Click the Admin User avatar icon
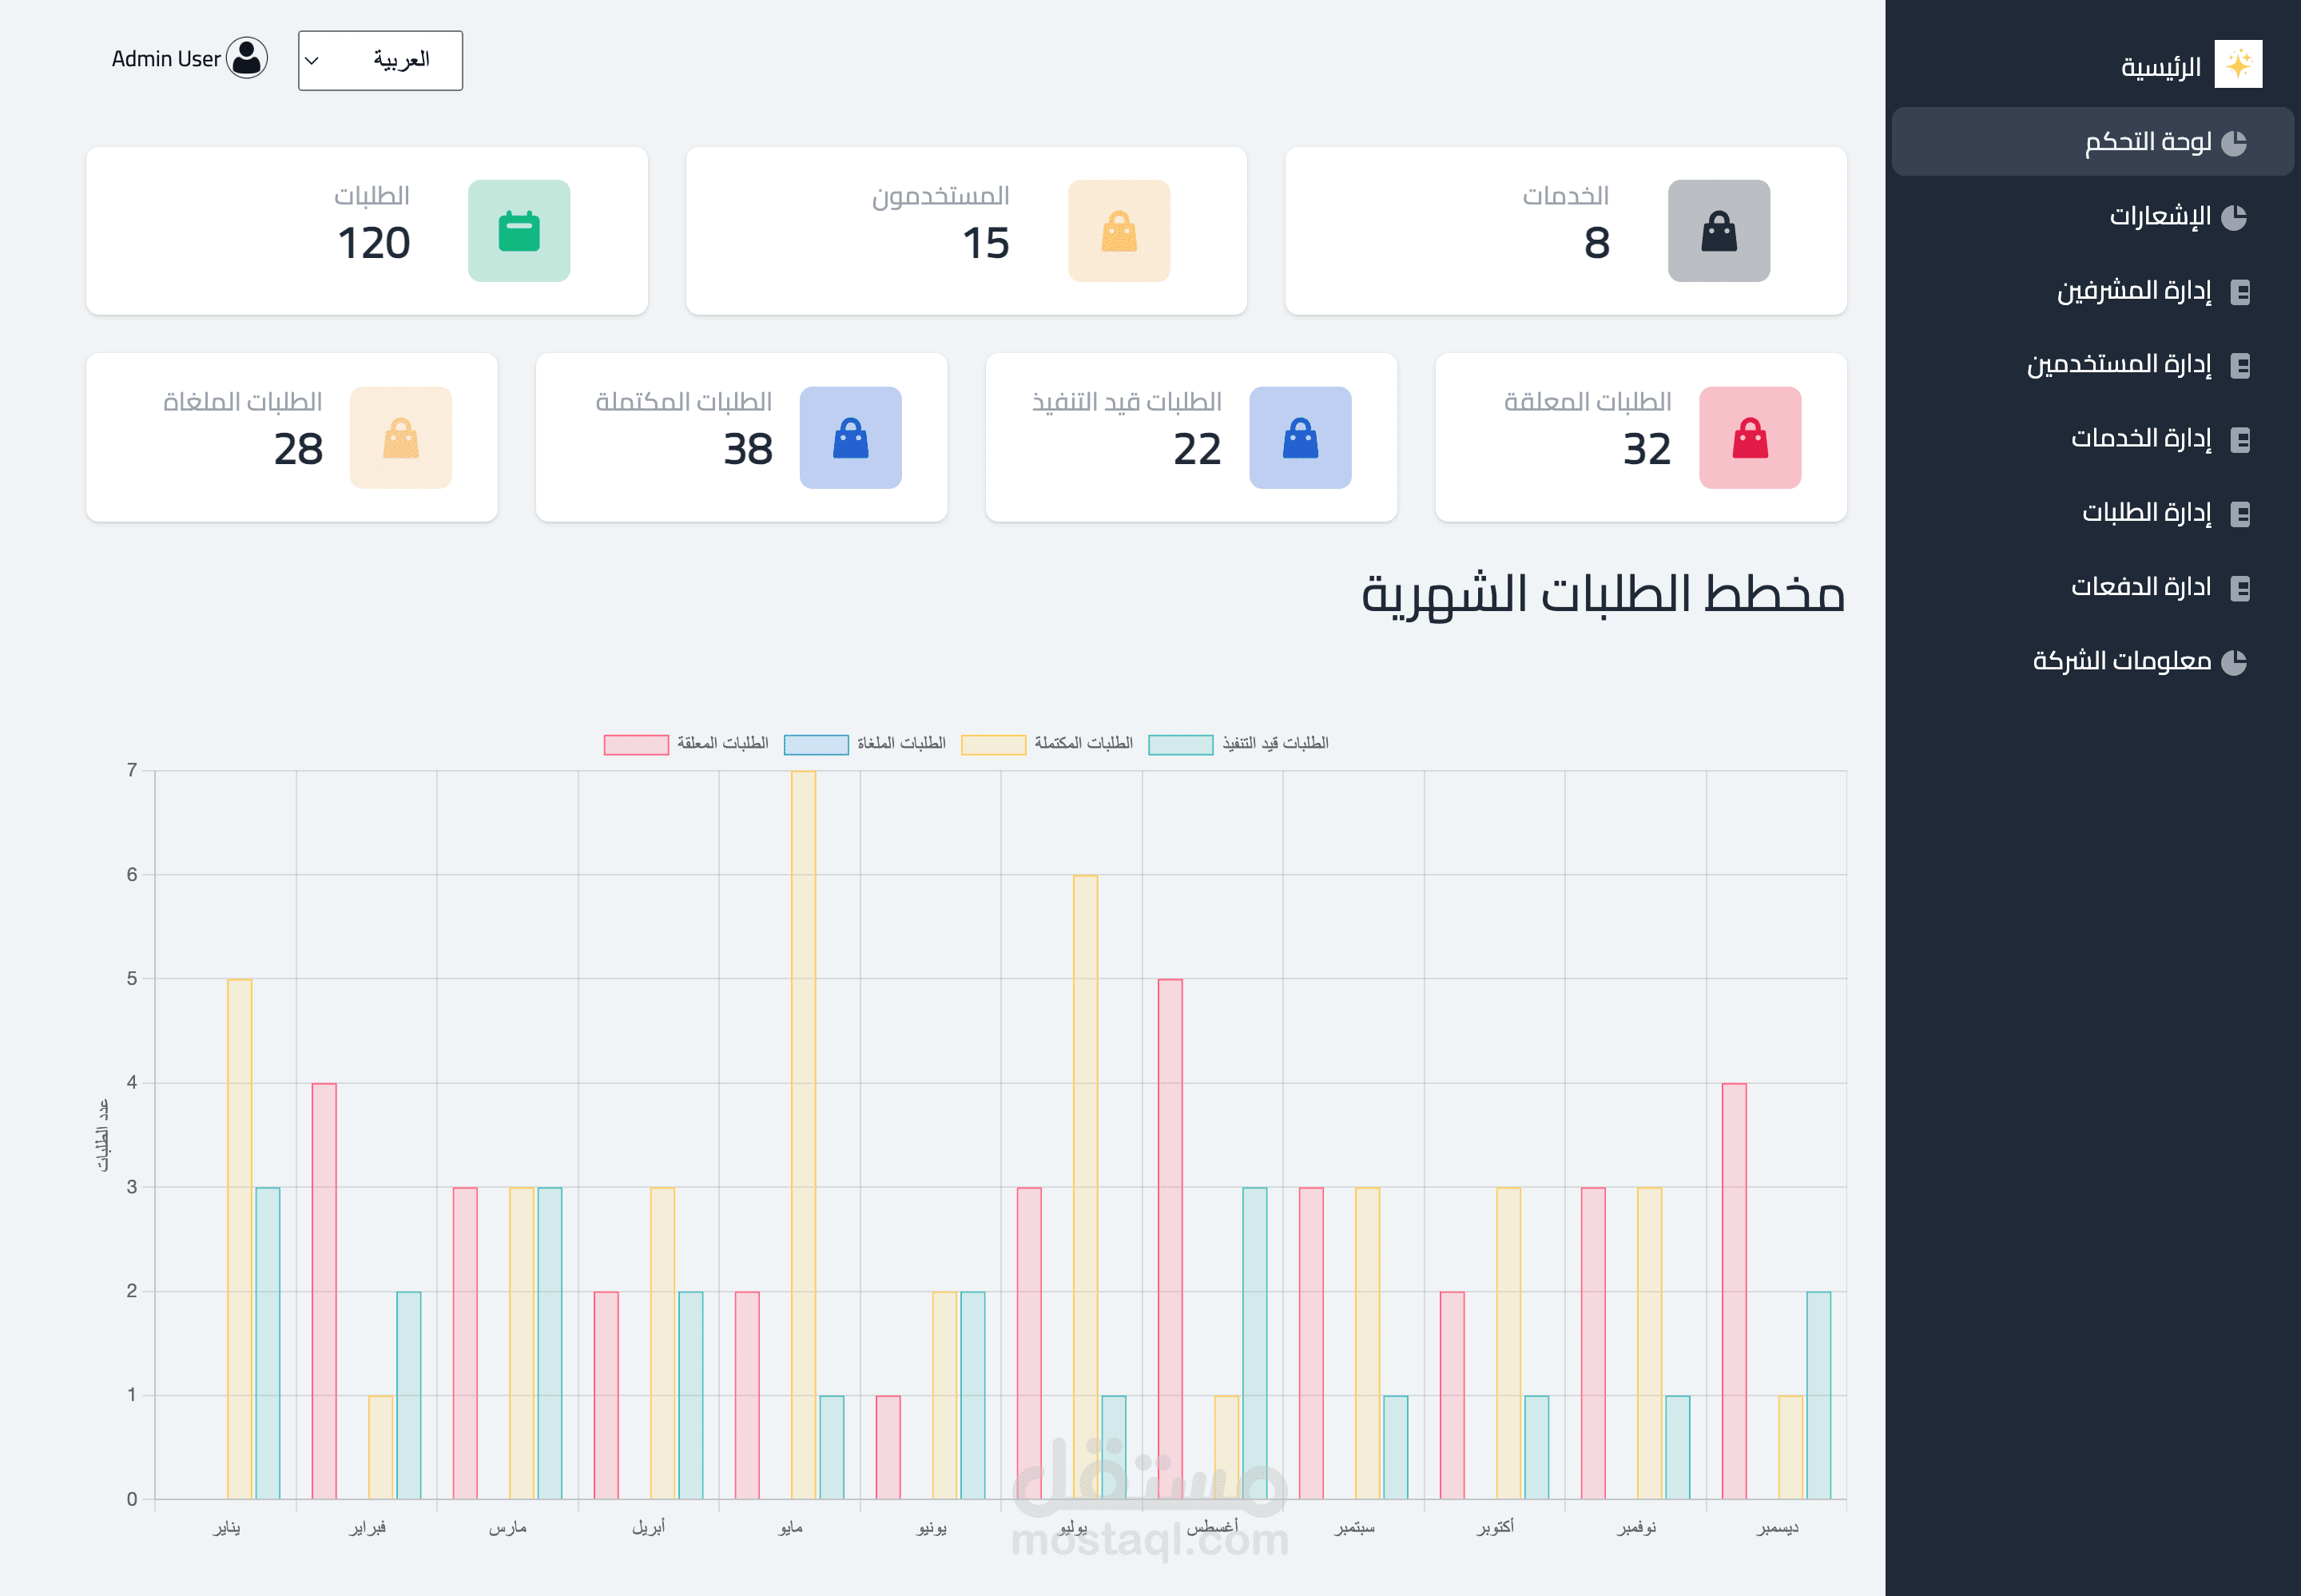 tap(246, 58)
